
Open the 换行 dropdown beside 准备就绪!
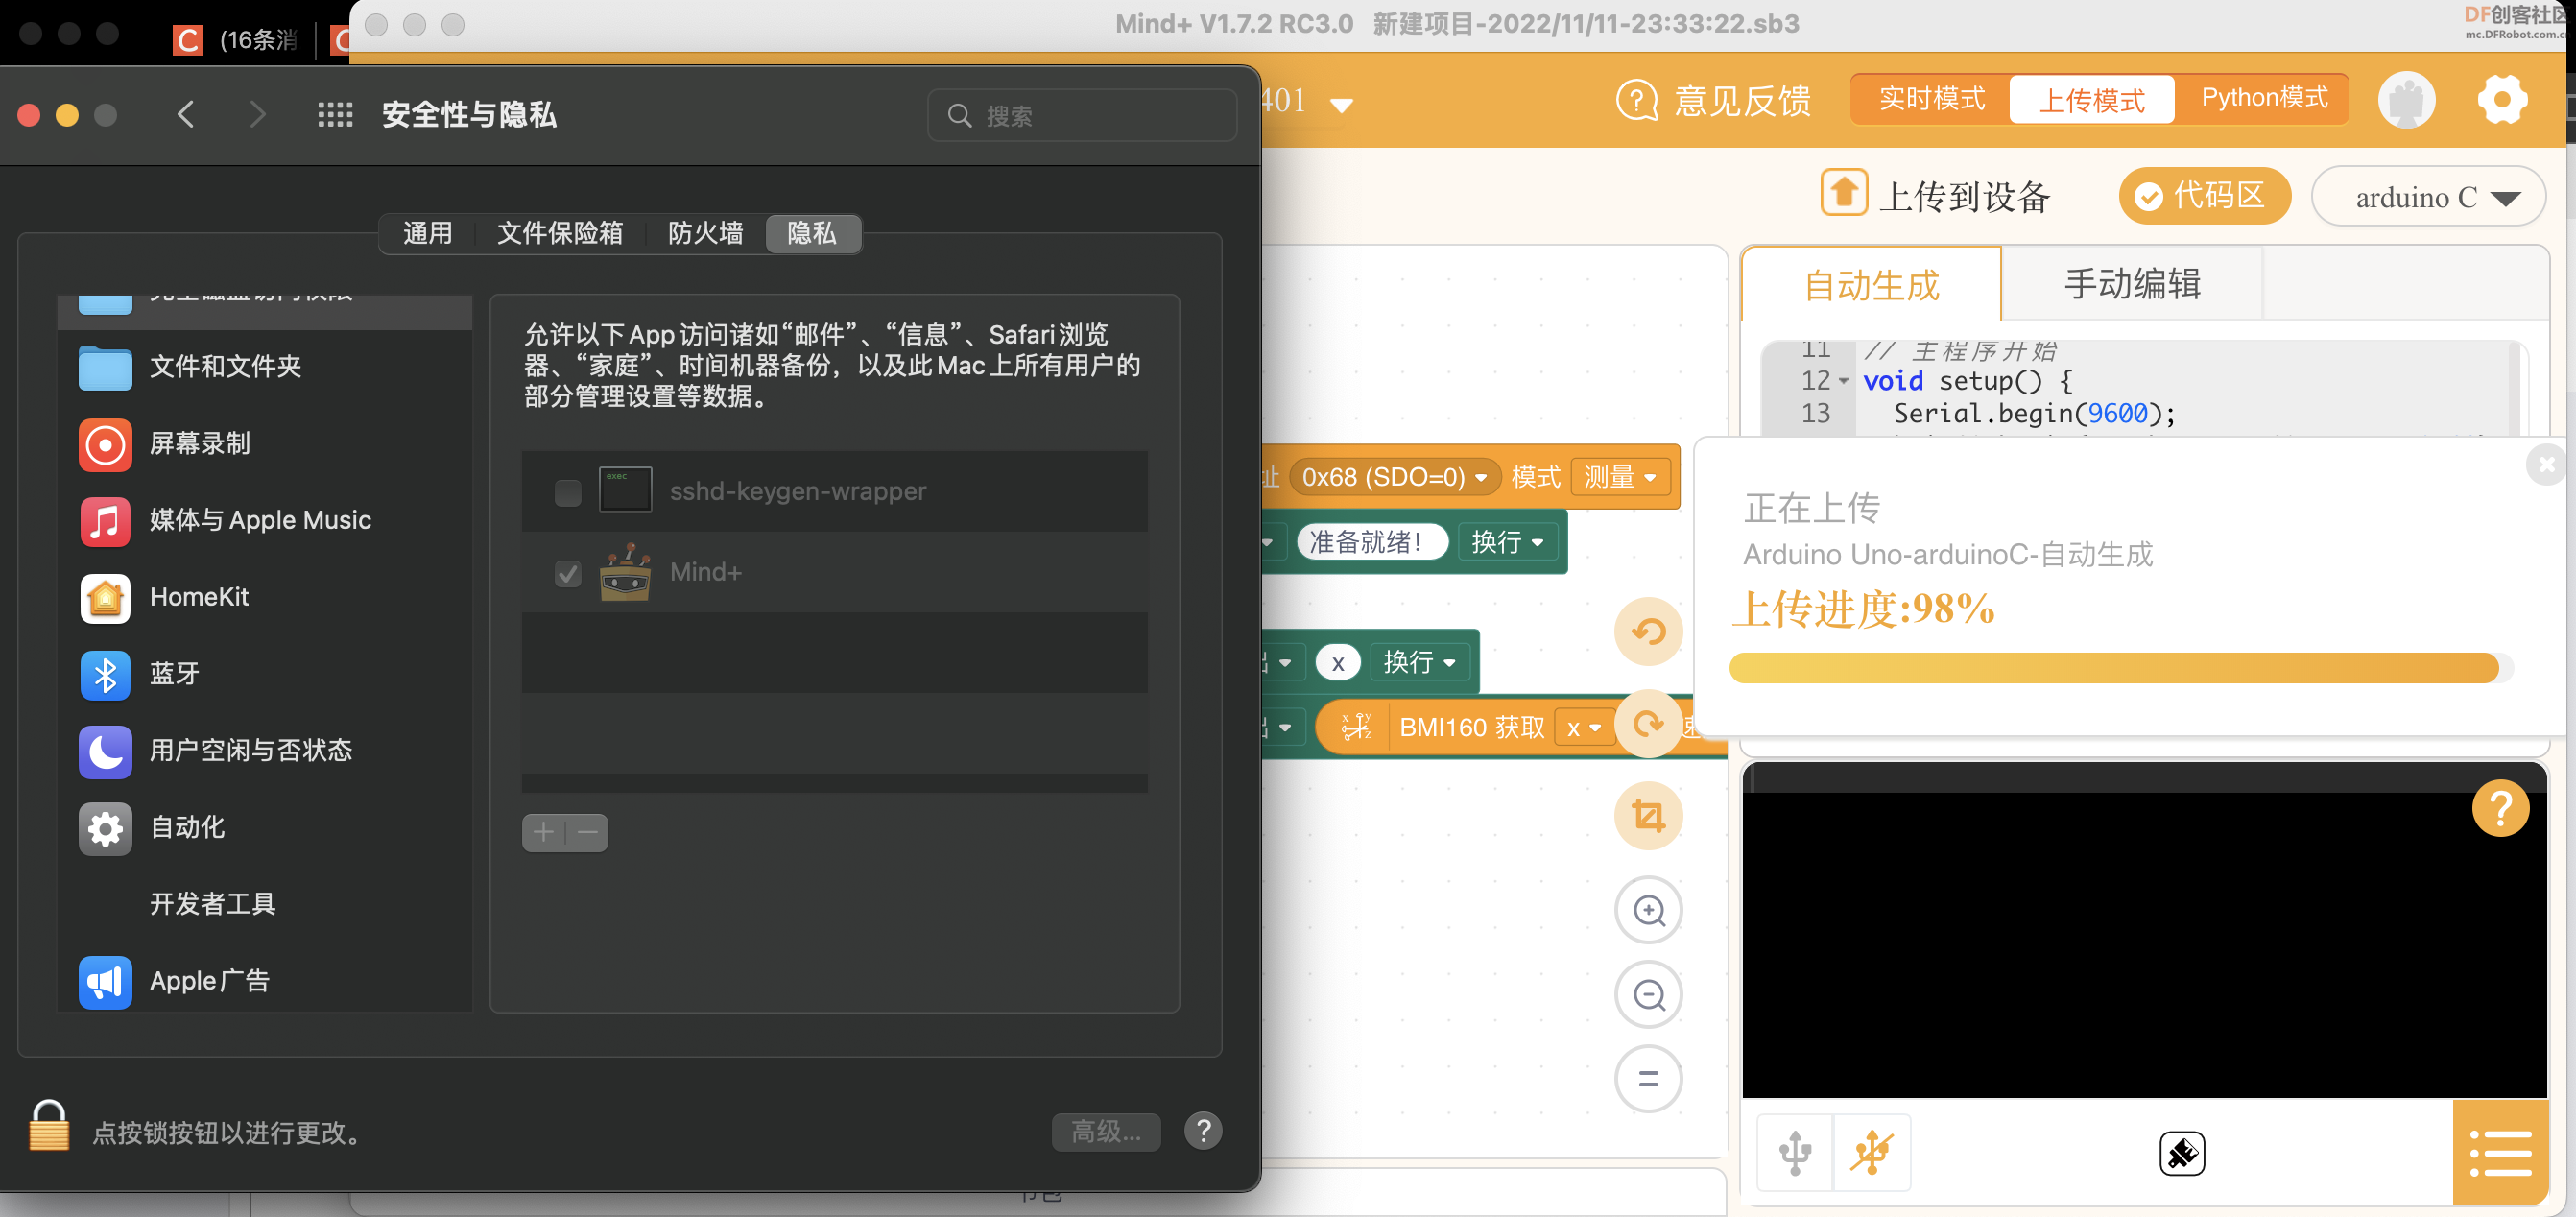[1507, 542]
